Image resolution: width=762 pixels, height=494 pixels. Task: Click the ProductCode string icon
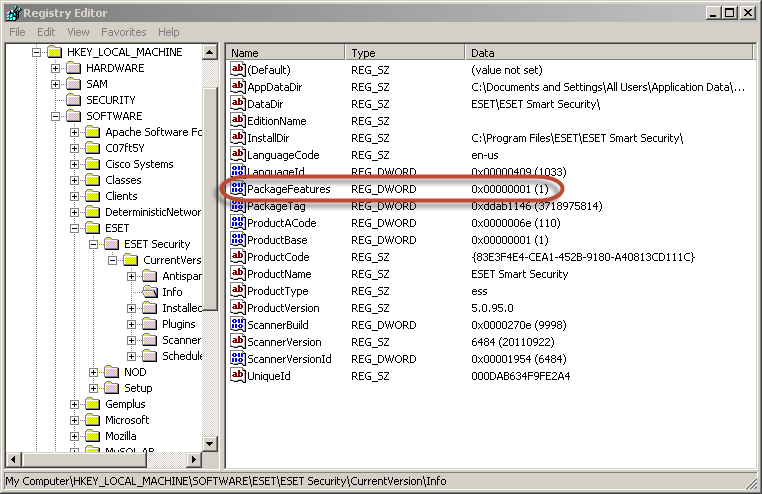[238, 256]
